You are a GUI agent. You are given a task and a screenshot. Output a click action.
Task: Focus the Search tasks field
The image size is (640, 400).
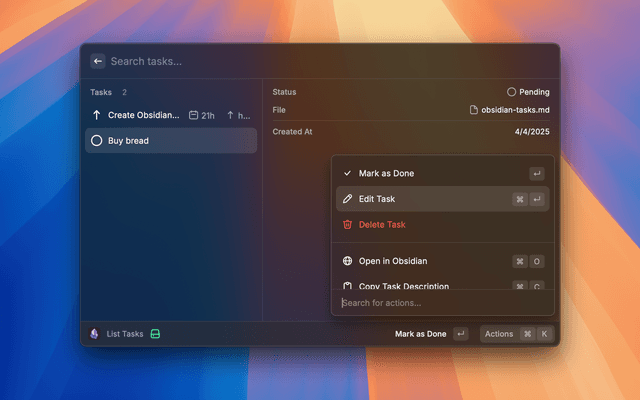[x=300, y=61]
